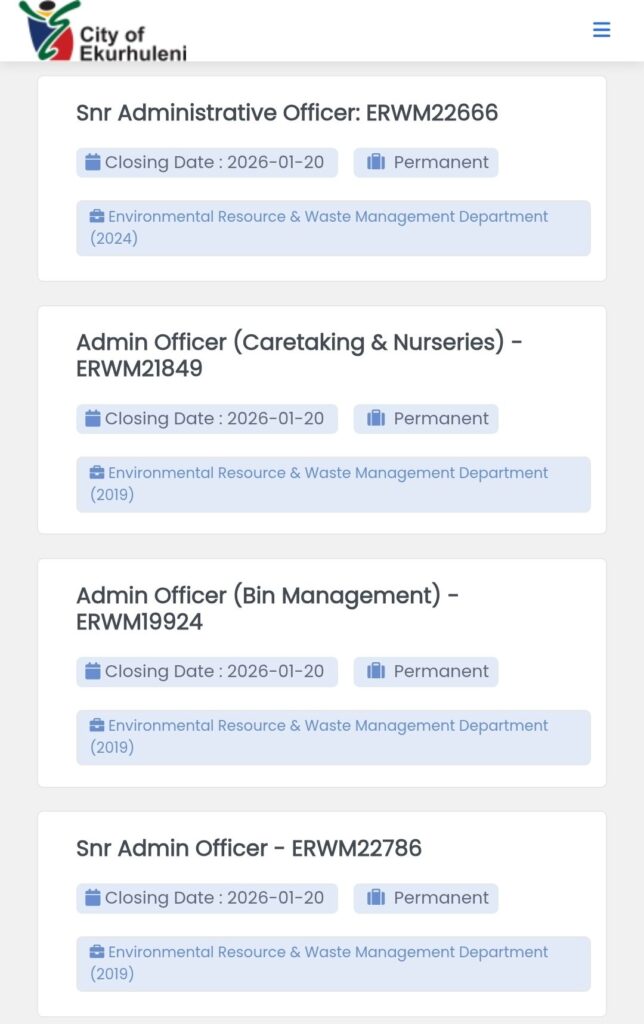Click suitcase icon on Bin Management card
The image size is (644, 1024).
376,671
